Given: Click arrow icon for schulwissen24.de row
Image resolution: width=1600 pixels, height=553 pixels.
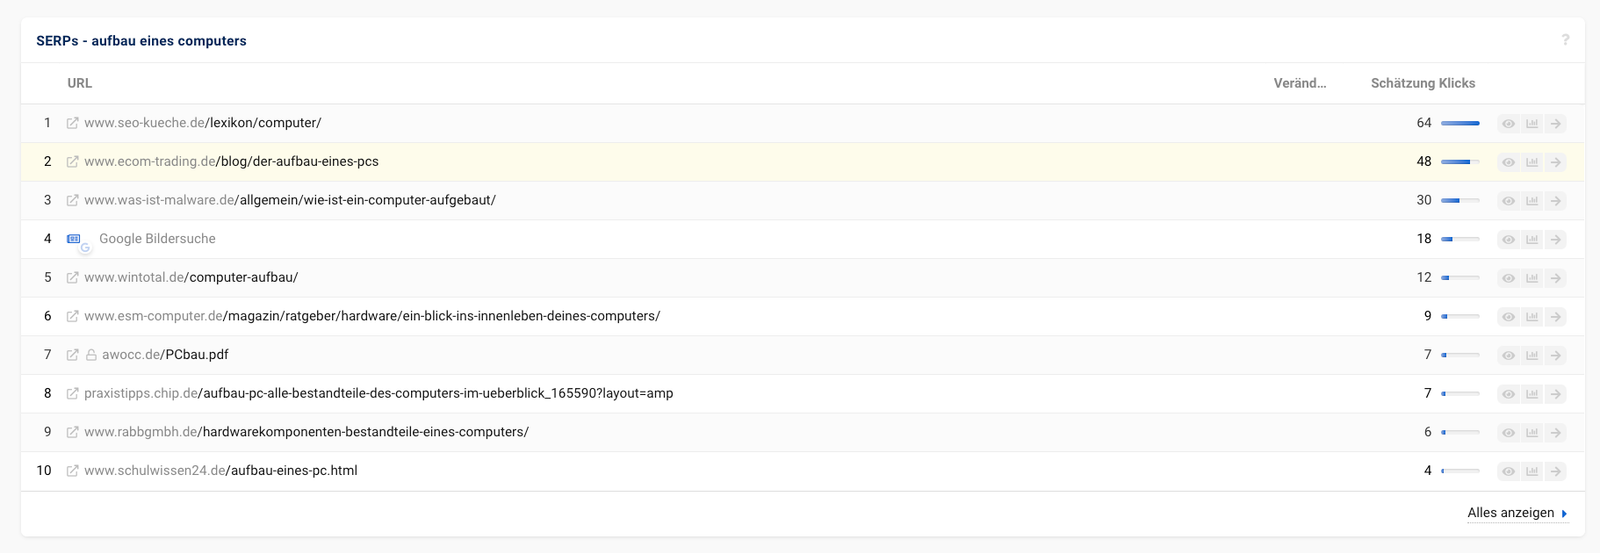Looking at the screenshot, I should point(1555,472).
